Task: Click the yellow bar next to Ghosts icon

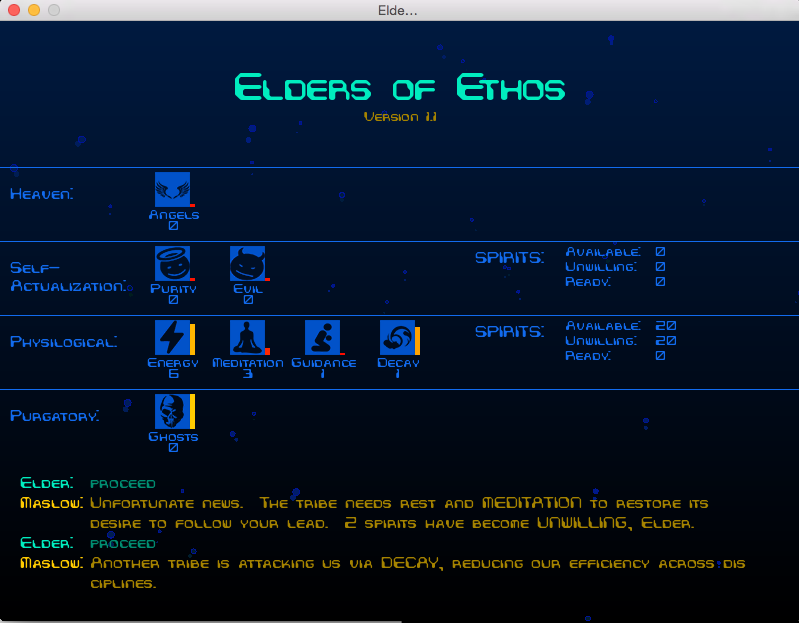Action: coord(192,412)
